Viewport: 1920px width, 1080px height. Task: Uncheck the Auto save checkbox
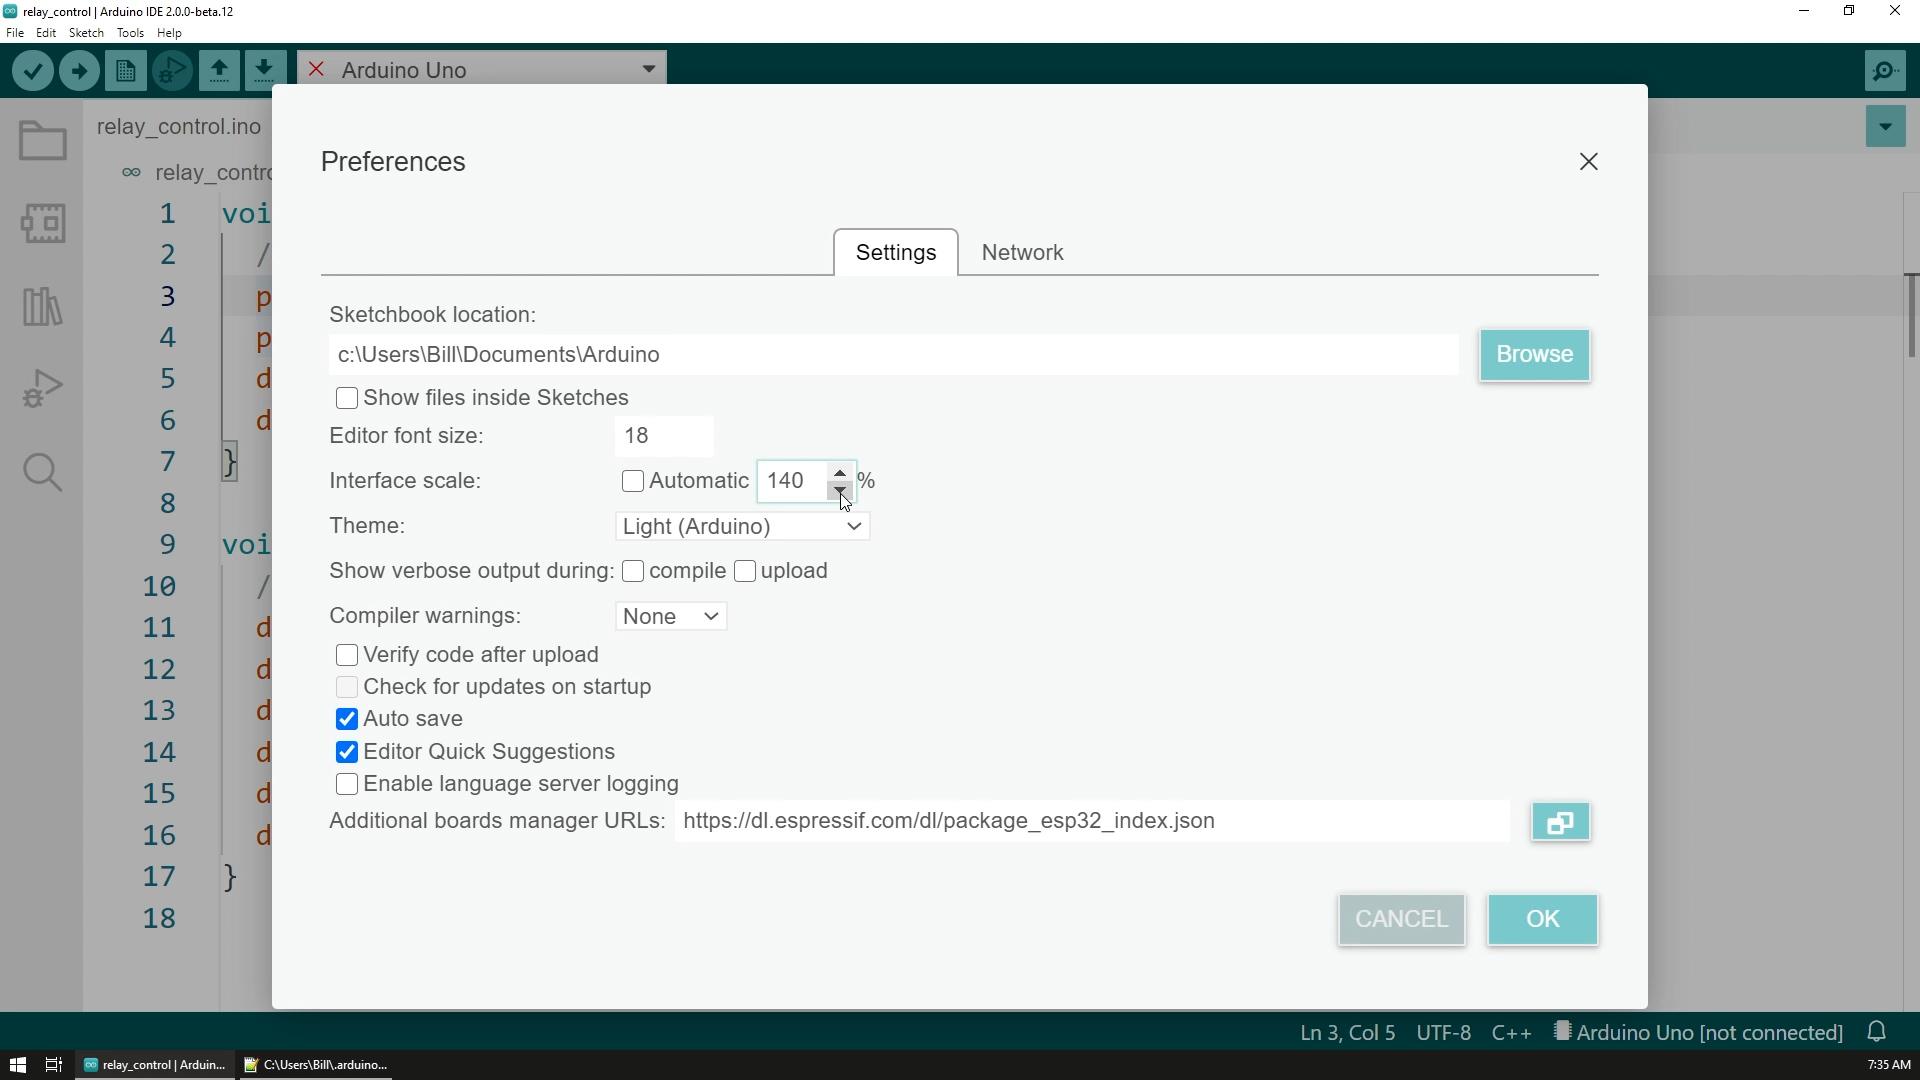[x=347, y=720]
